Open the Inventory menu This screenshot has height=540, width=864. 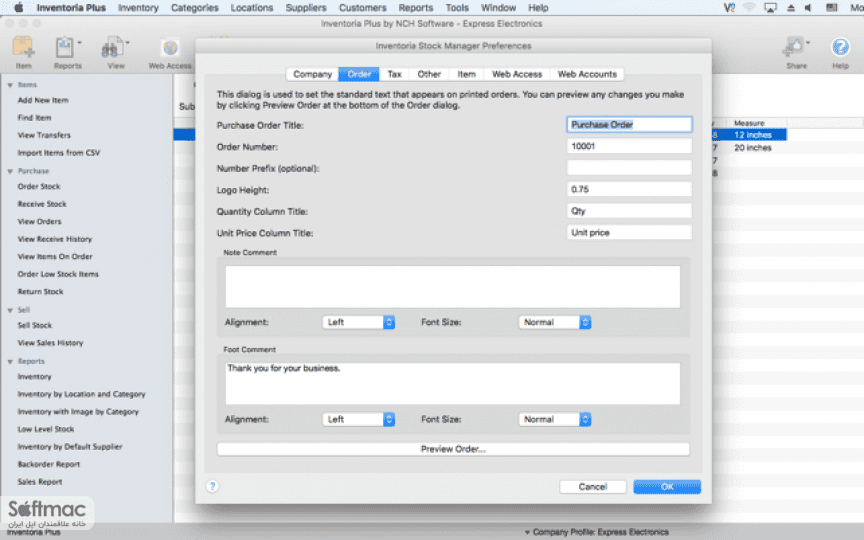click(138, 8)
